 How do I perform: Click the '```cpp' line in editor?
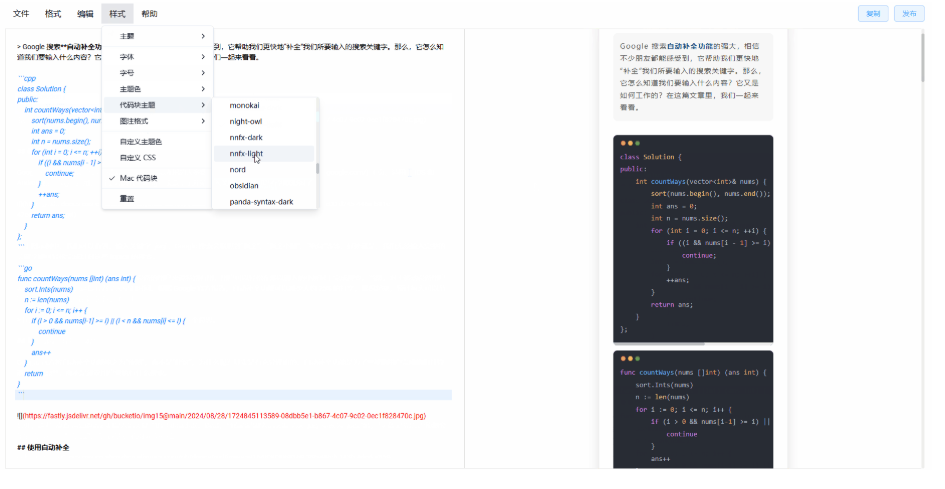coord(27,78)
